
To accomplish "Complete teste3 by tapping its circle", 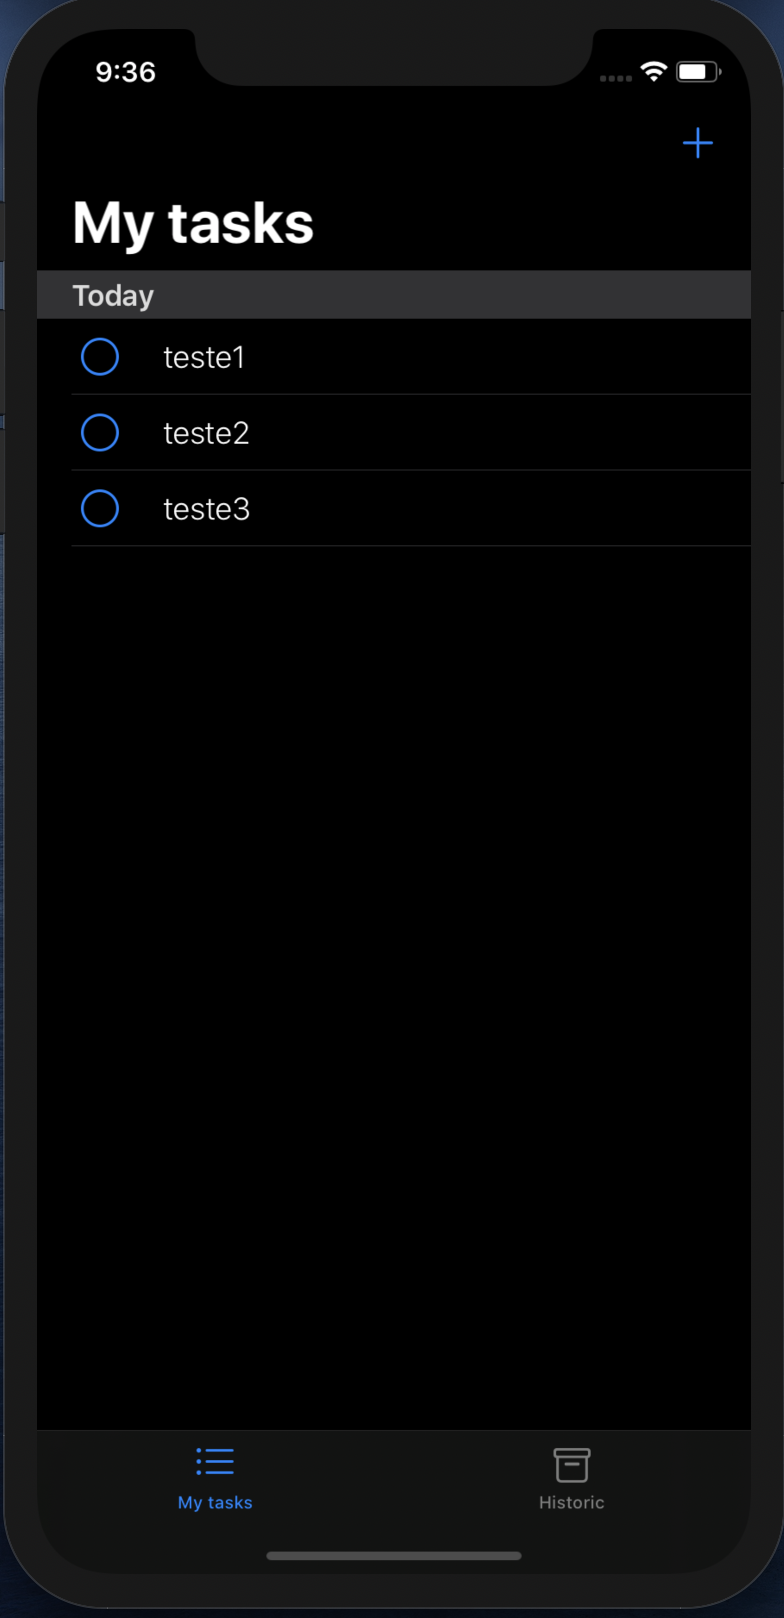I will pyautogui.click(x=99, y=508).
